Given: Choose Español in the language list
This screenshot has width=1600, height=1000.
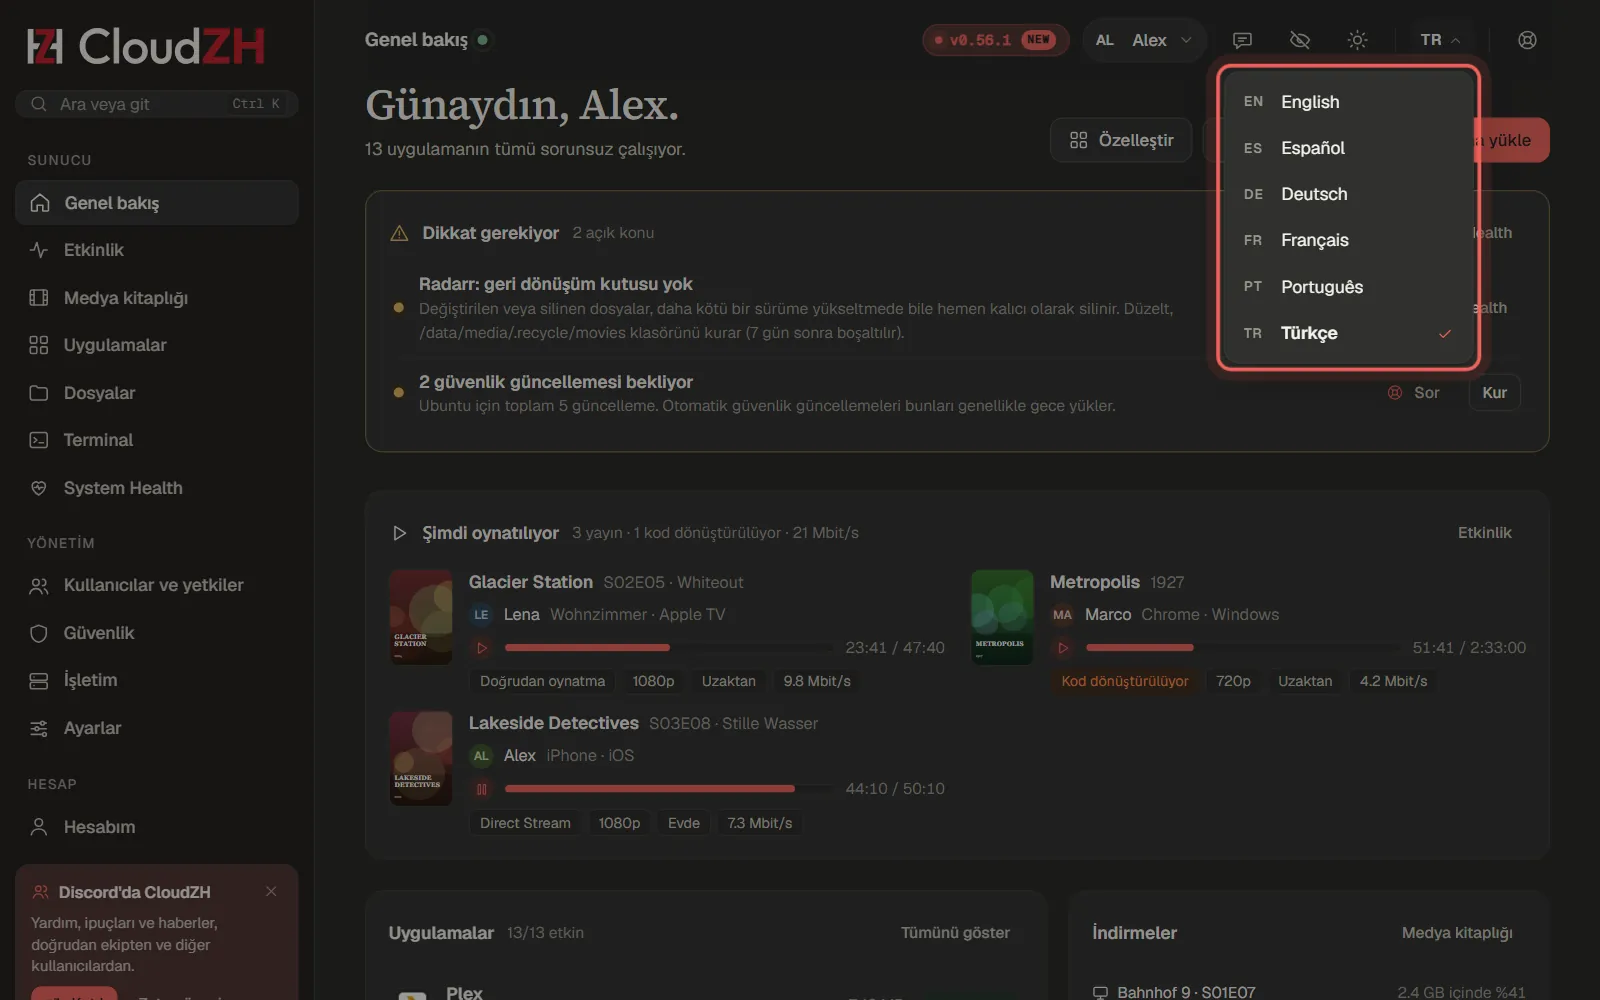Looking at the screenshot, I should click(x=1347, y=148).
